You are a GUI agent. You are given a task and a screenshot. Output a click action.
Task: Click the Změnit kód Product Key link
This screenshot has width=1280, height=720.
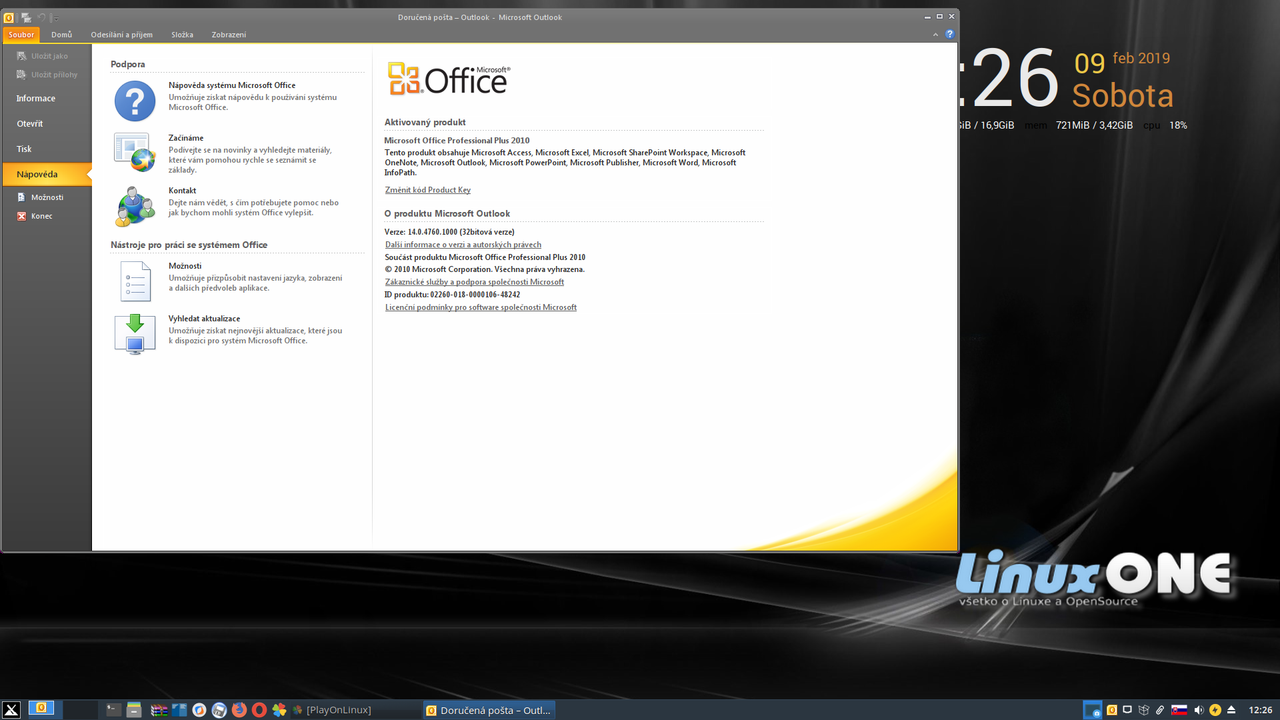coord(428,190)
